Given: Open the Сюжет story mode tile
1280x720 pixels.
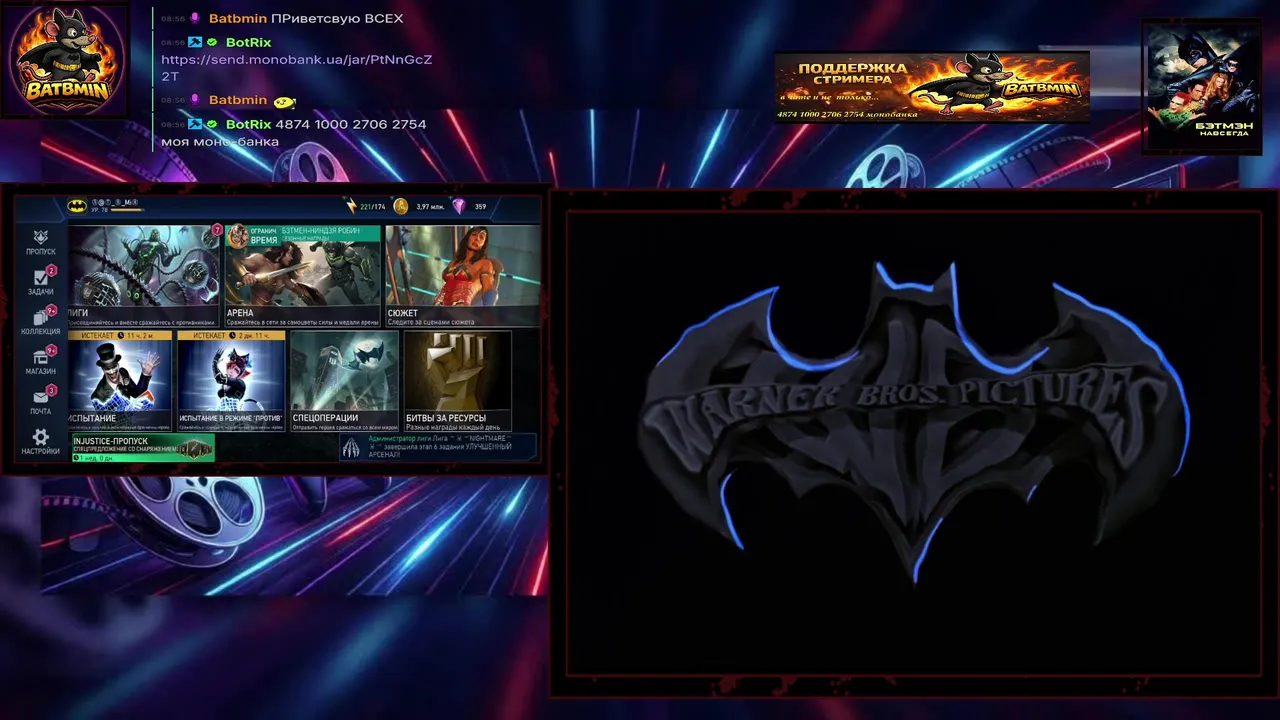Looking at the screenshot, I should (x=463, y=276).
